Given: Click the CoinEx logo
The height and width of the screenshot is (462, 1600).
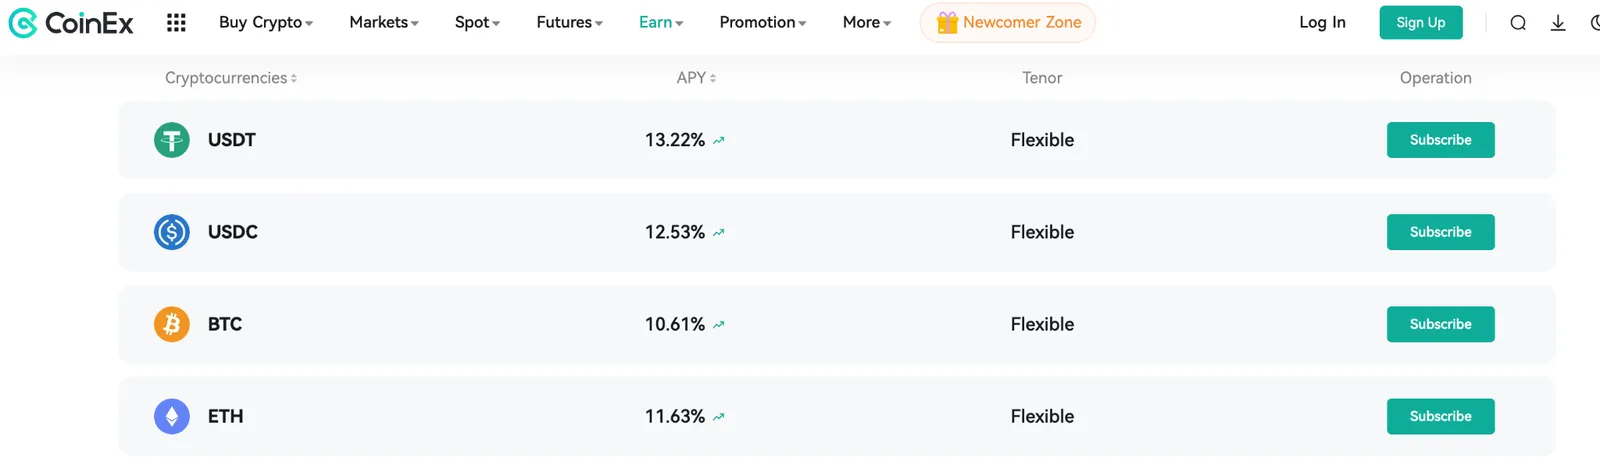Looking at the screenshot, I should 71,23.
